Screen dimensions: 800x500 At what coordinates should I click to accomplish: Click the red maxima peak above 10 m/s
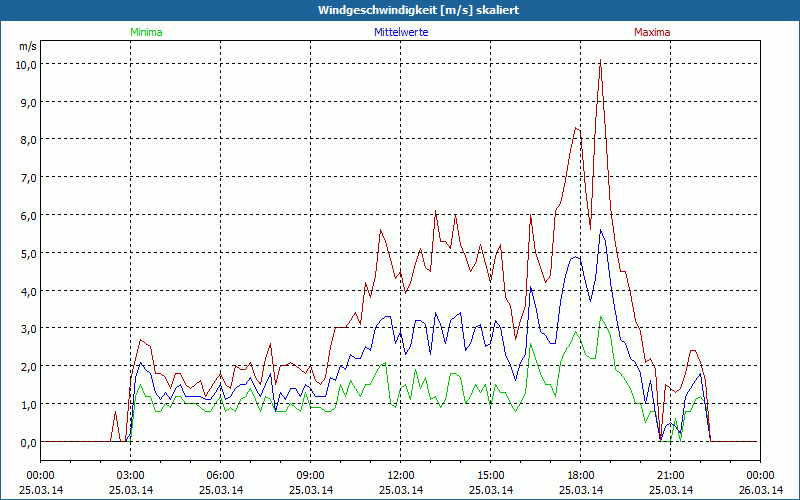coord(601,60)
